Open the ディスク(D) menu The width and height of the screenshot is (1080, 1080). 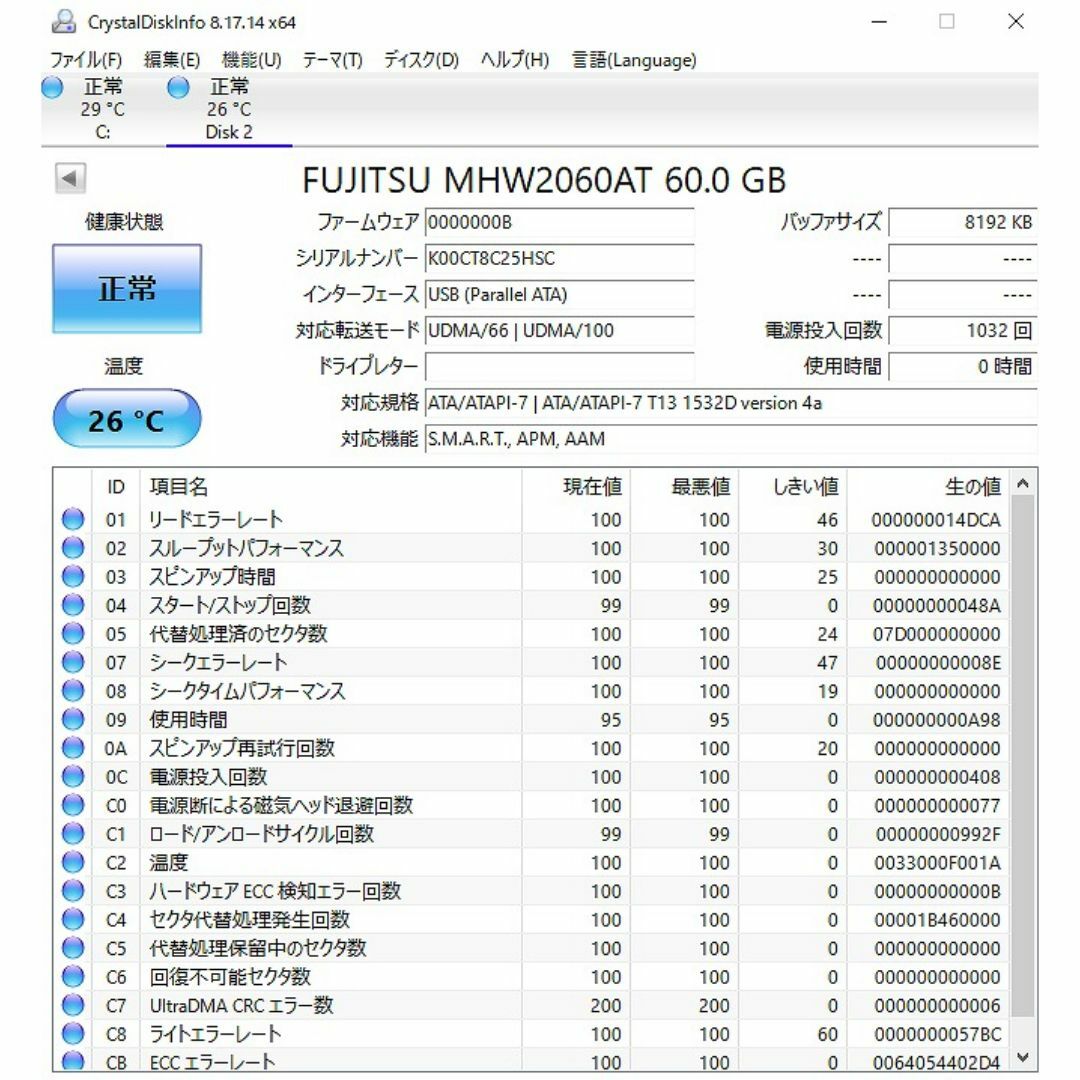[x=421, y=60]
